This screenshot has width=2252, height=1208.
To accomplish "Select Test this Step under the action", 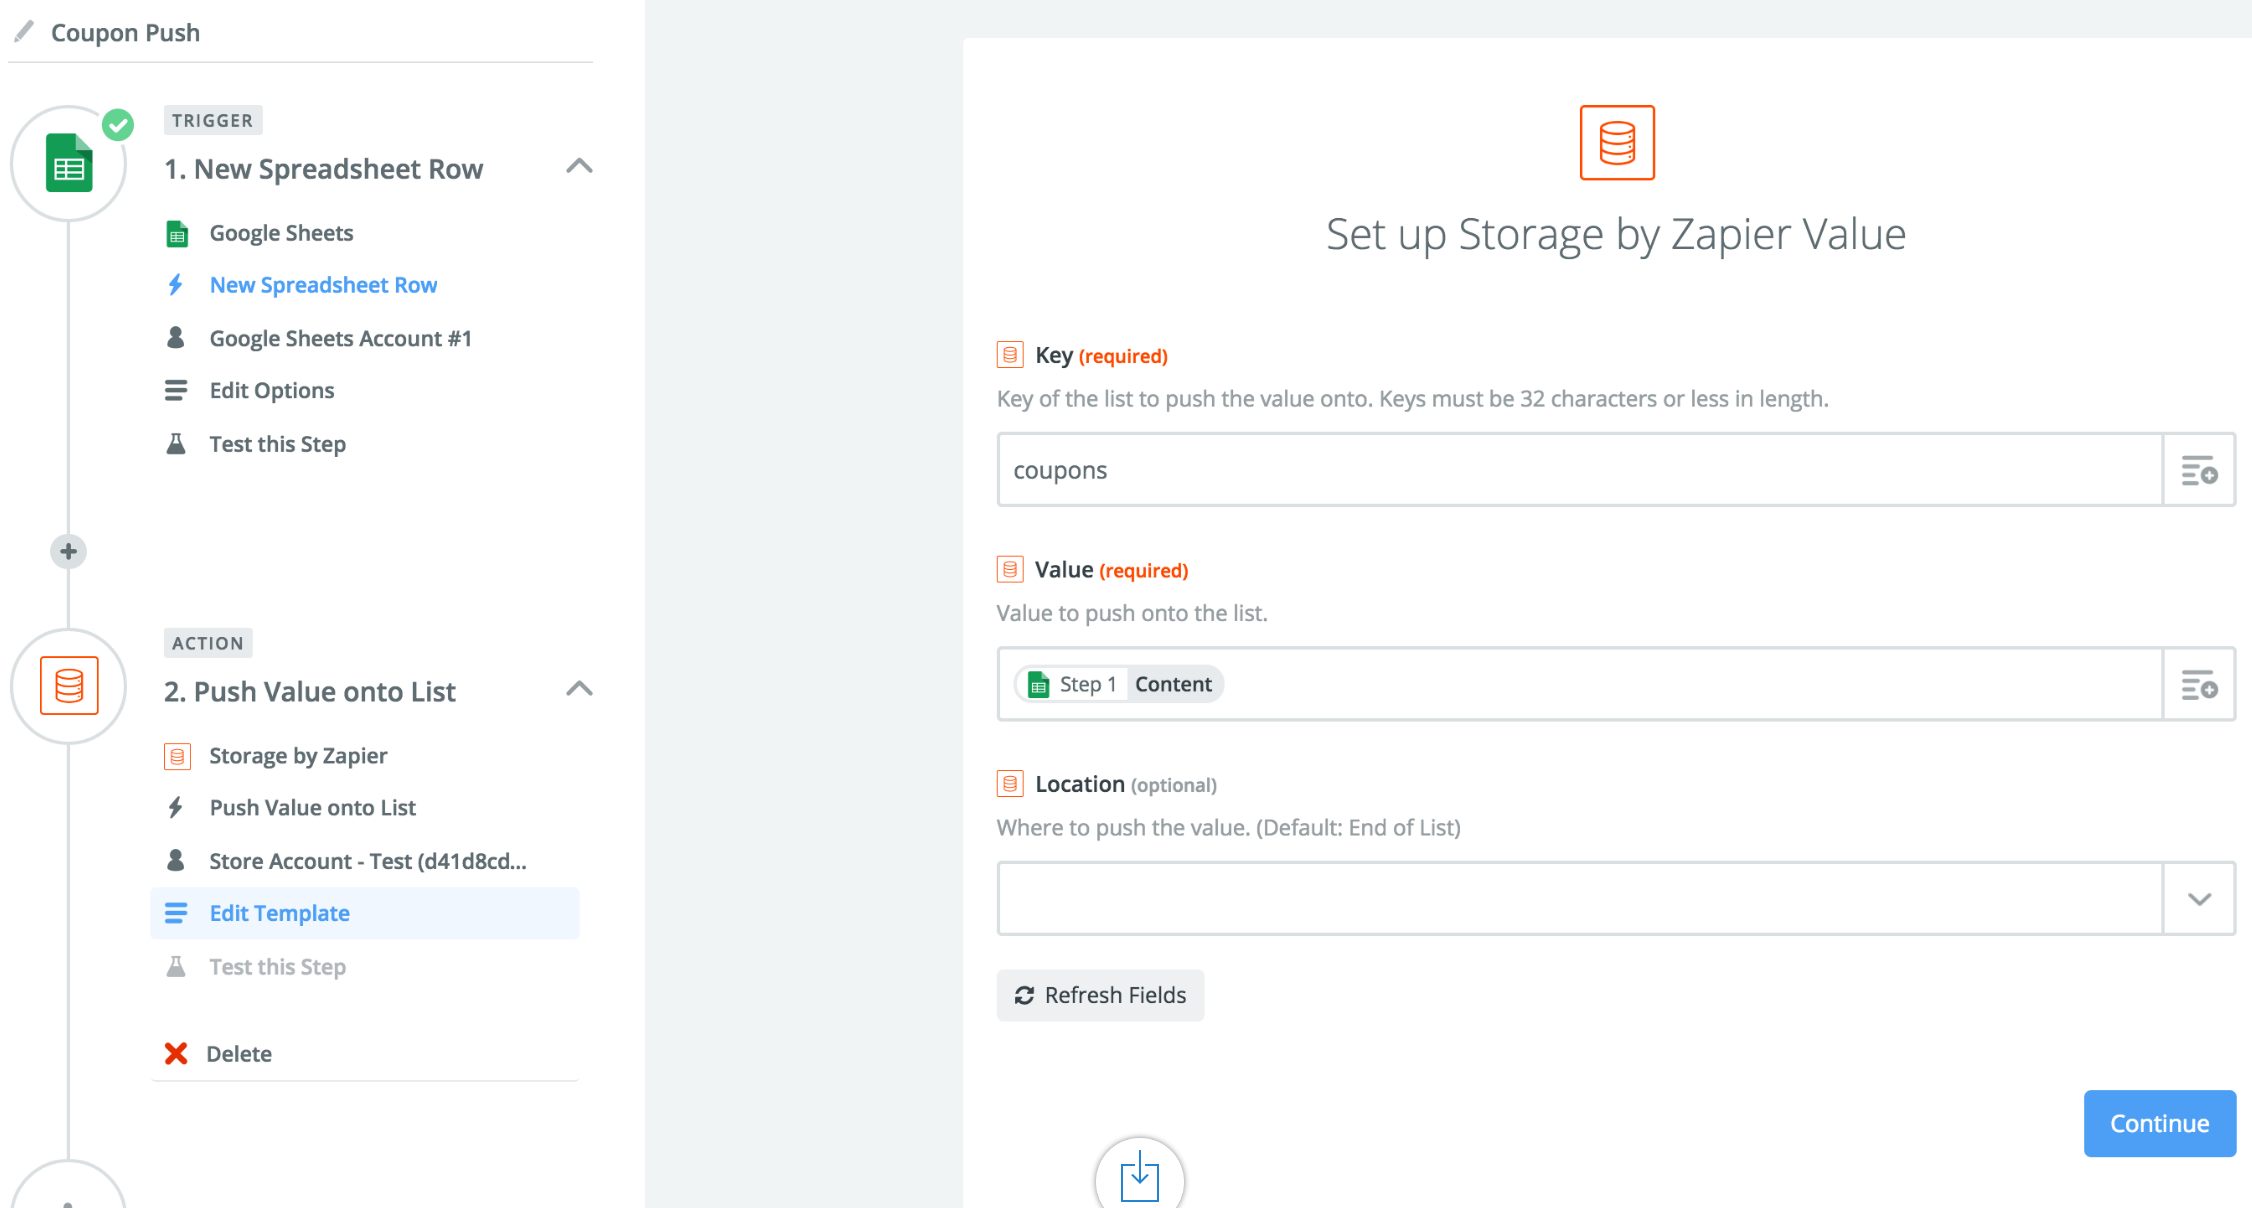I will pos(277,967).
